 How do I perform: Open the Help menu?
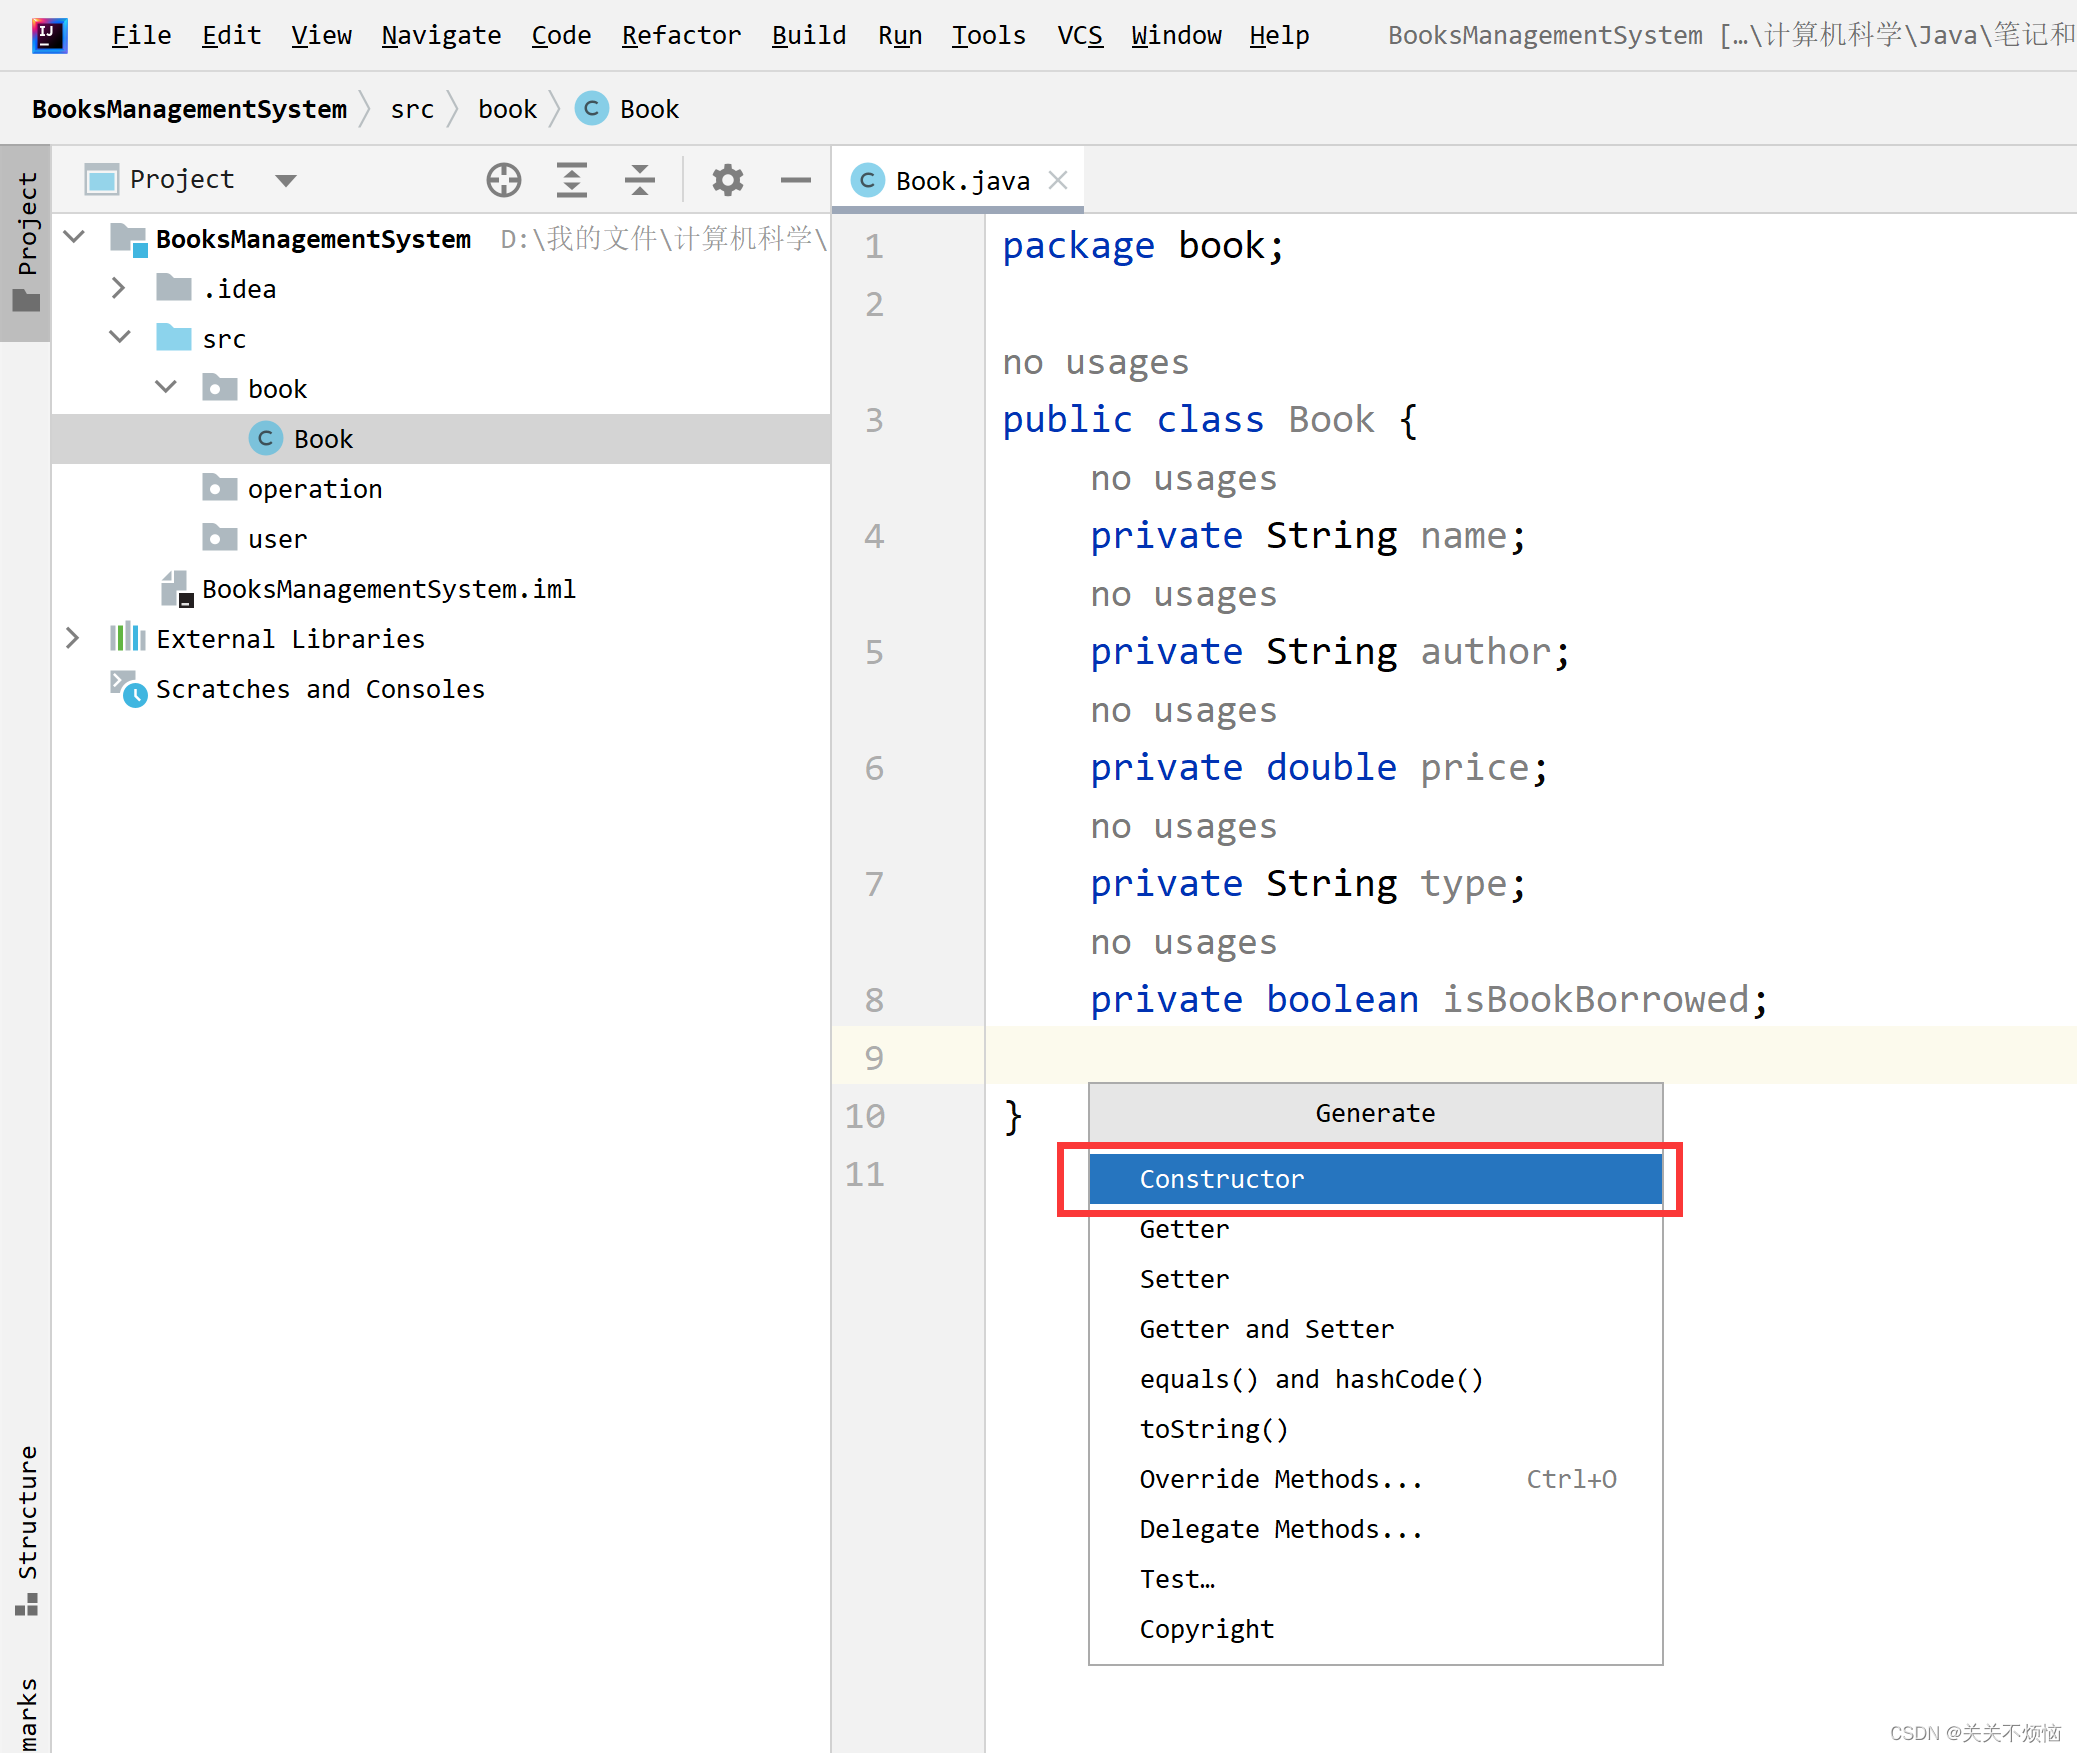[x=1279, y=36]
